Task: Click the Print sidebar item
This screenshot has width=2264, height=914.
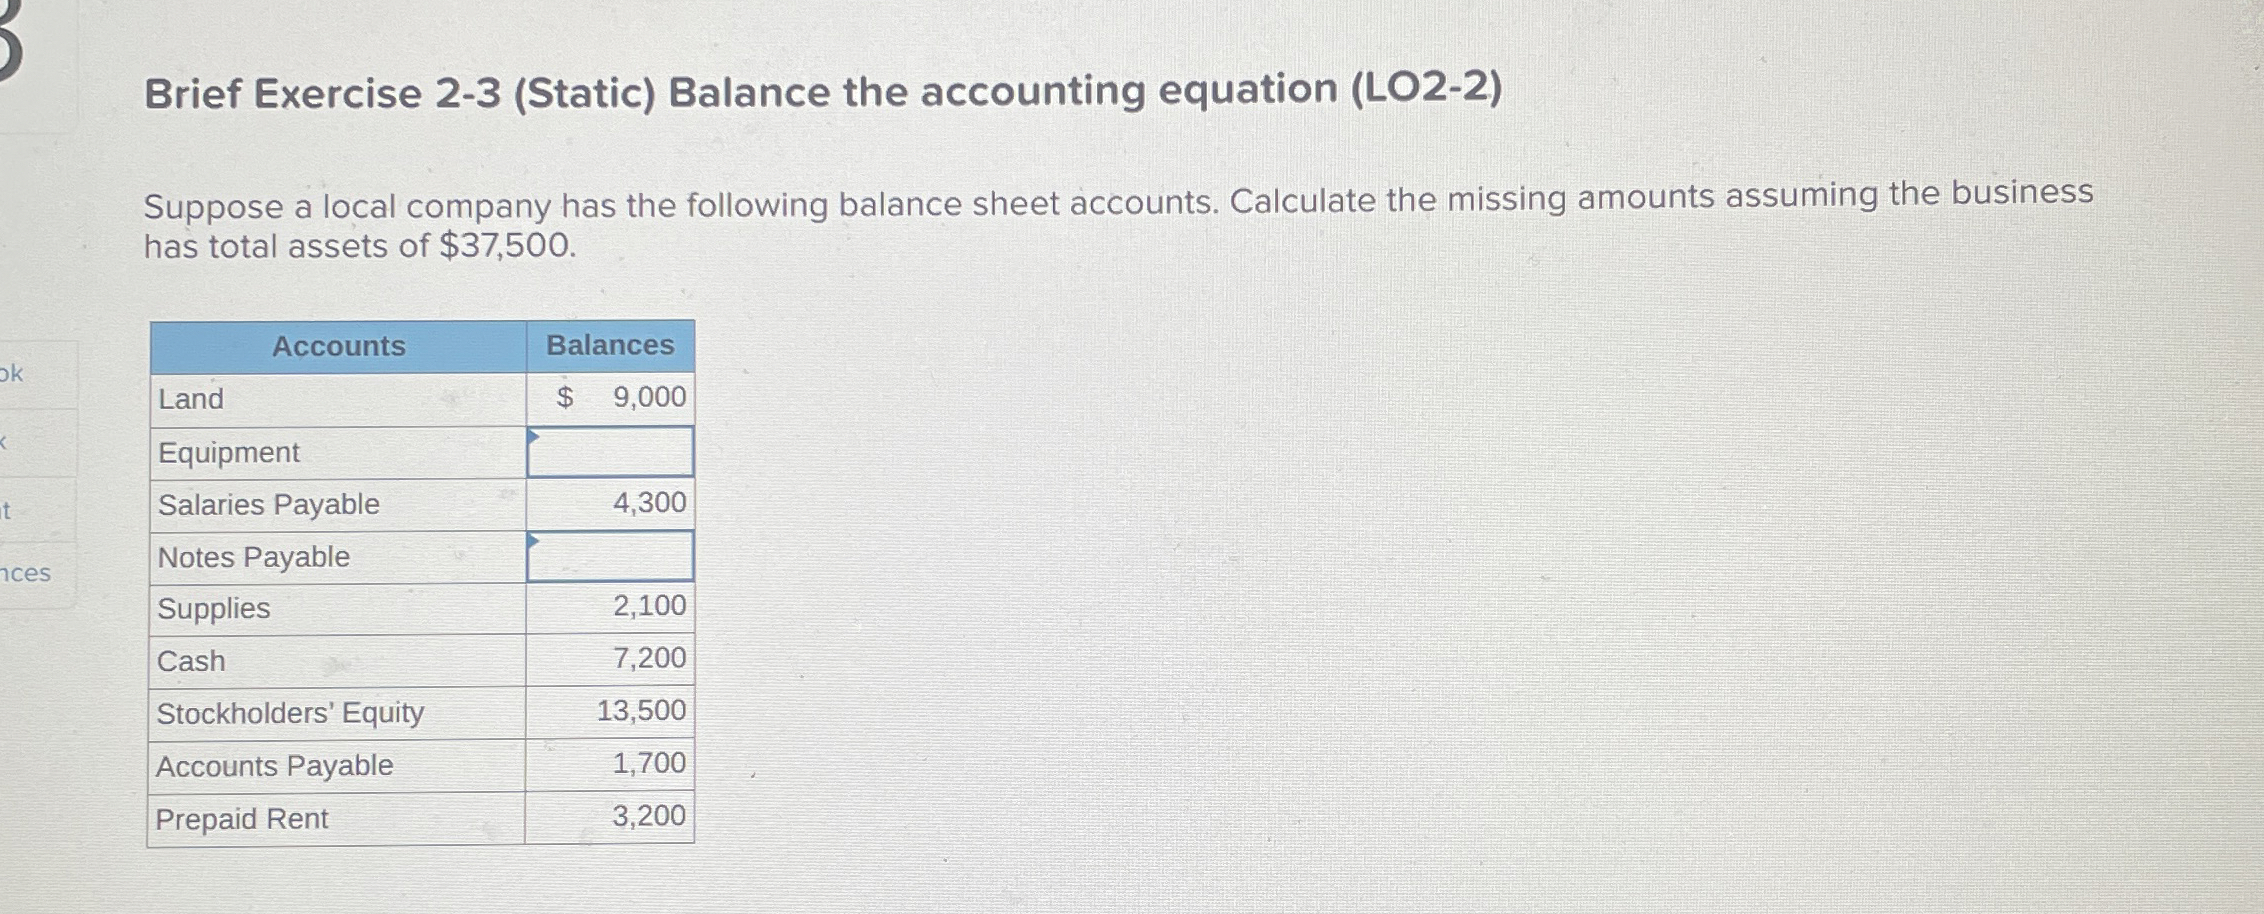Action: tap(10, 508)
